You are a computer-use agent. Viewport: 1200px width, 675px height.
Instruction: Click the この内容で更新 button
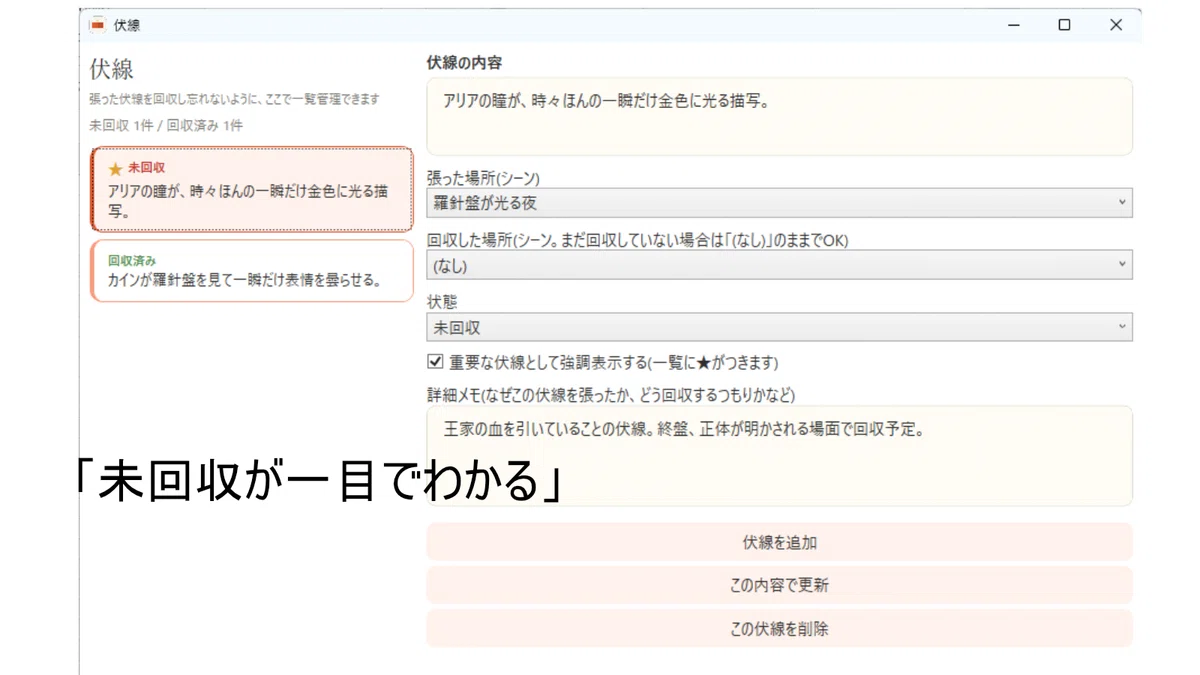point(779,586)
